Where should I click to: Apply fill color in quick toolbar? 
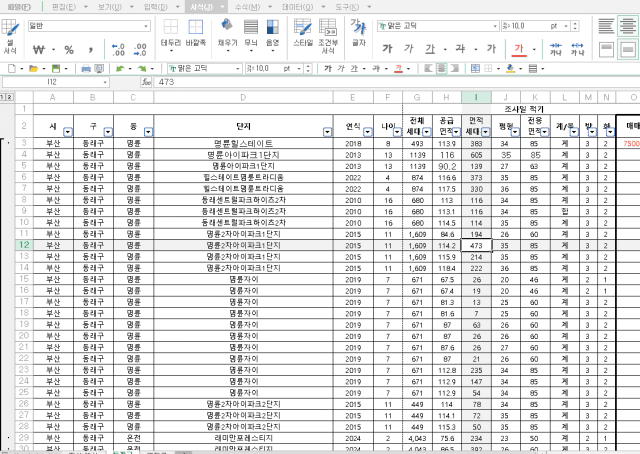510,69
